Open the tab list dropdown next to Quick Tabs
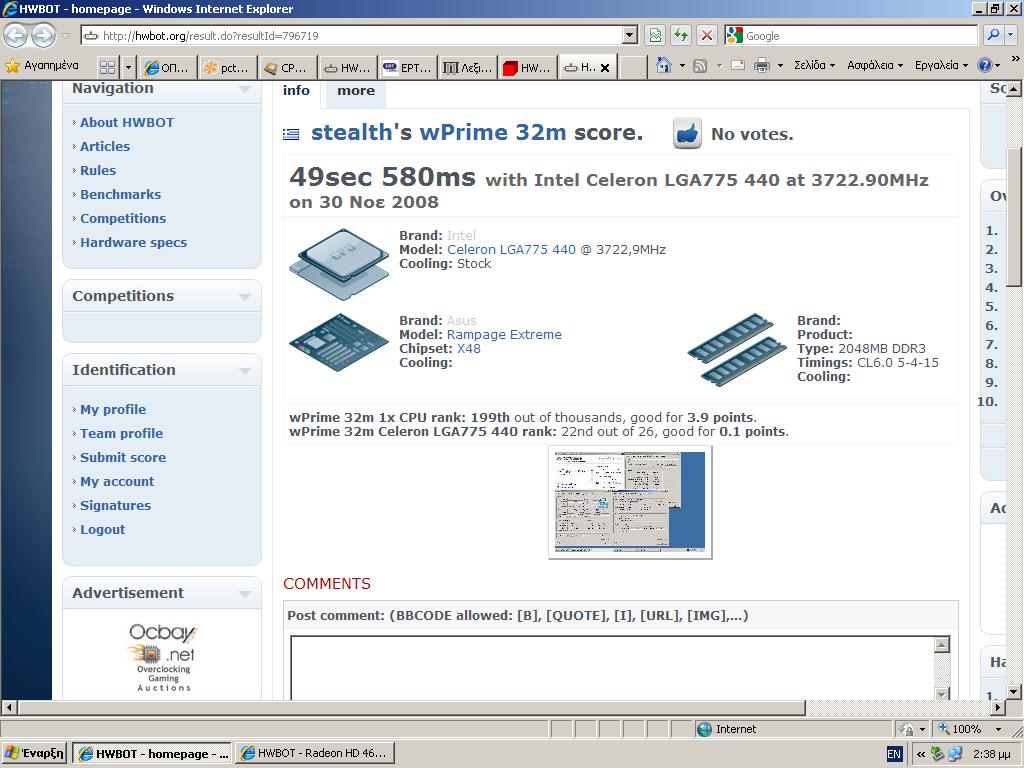This screenshot has height=768, width=1024. tap(128, 67)
